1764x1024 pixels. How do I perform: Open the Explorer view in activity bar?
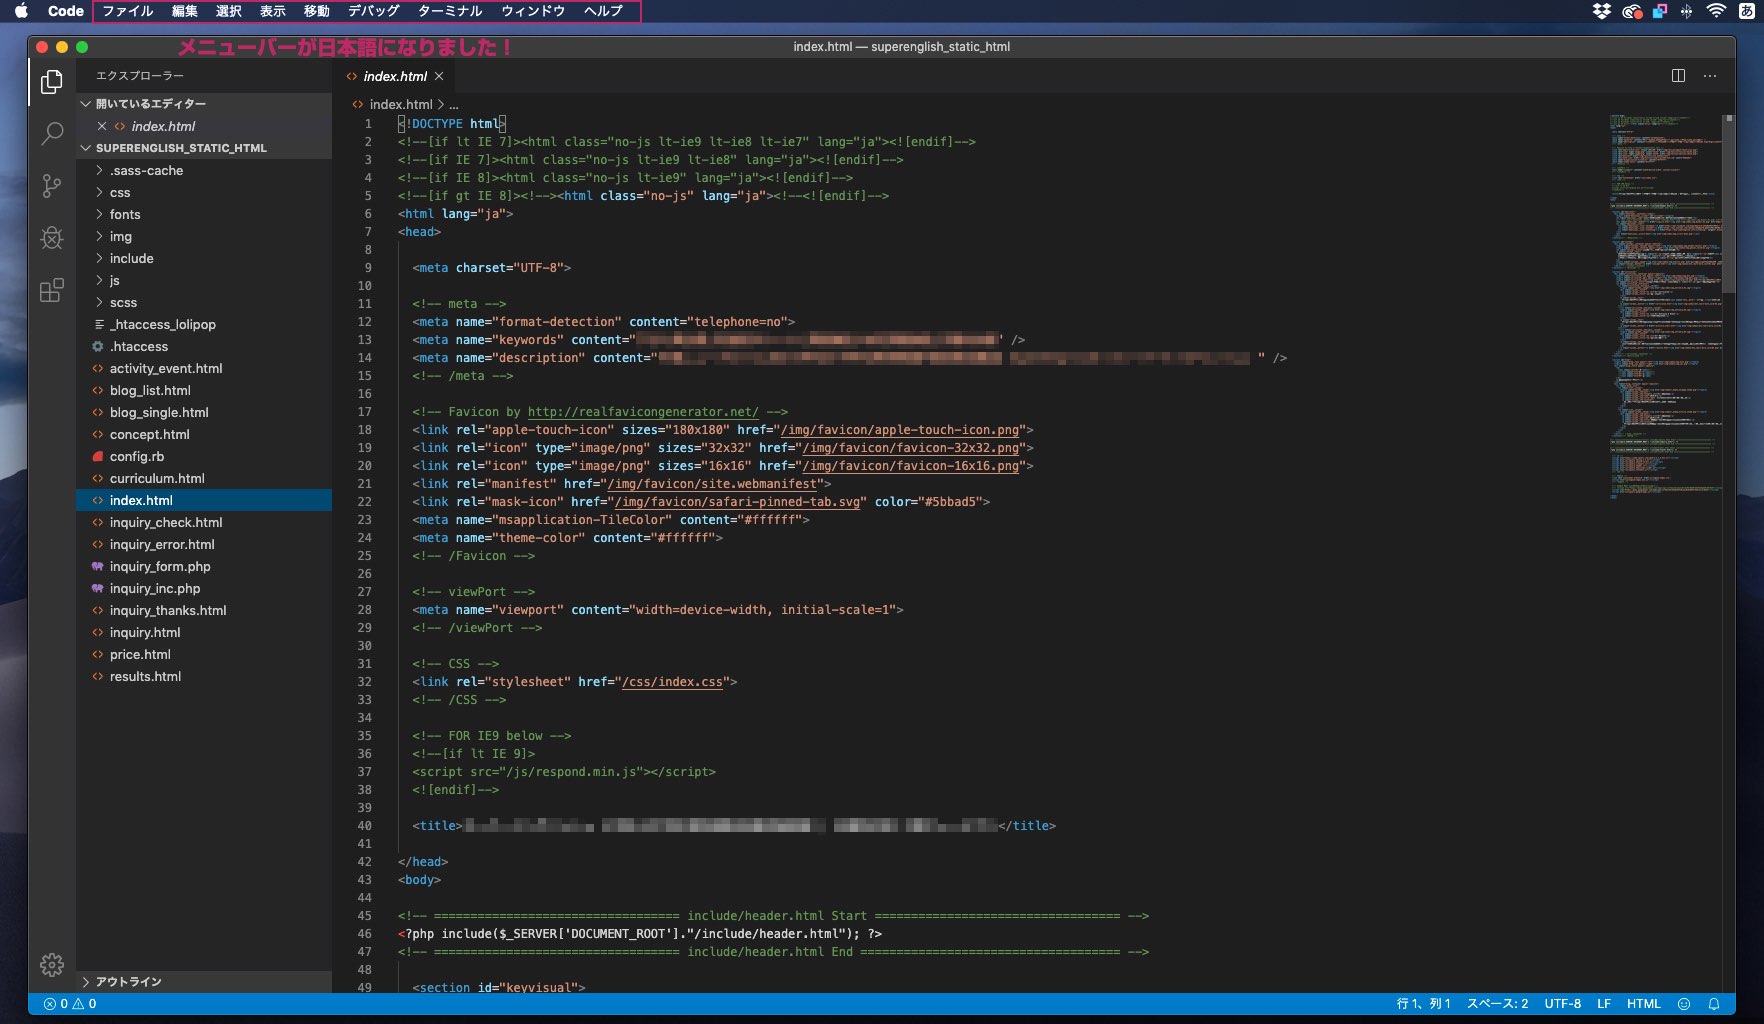(x=52, y=82)
